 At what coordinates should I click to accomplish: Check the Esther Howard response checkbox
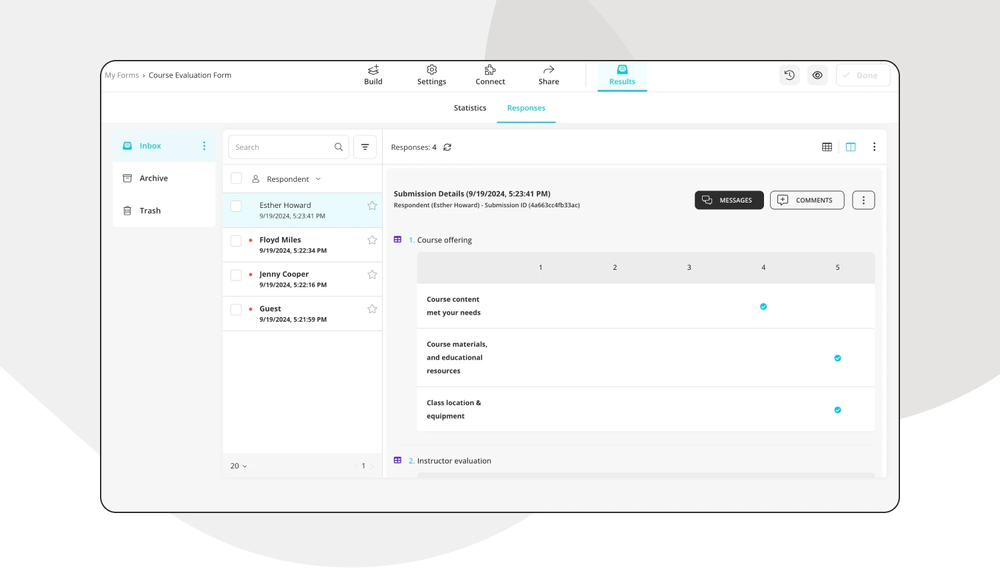(236, 206)
